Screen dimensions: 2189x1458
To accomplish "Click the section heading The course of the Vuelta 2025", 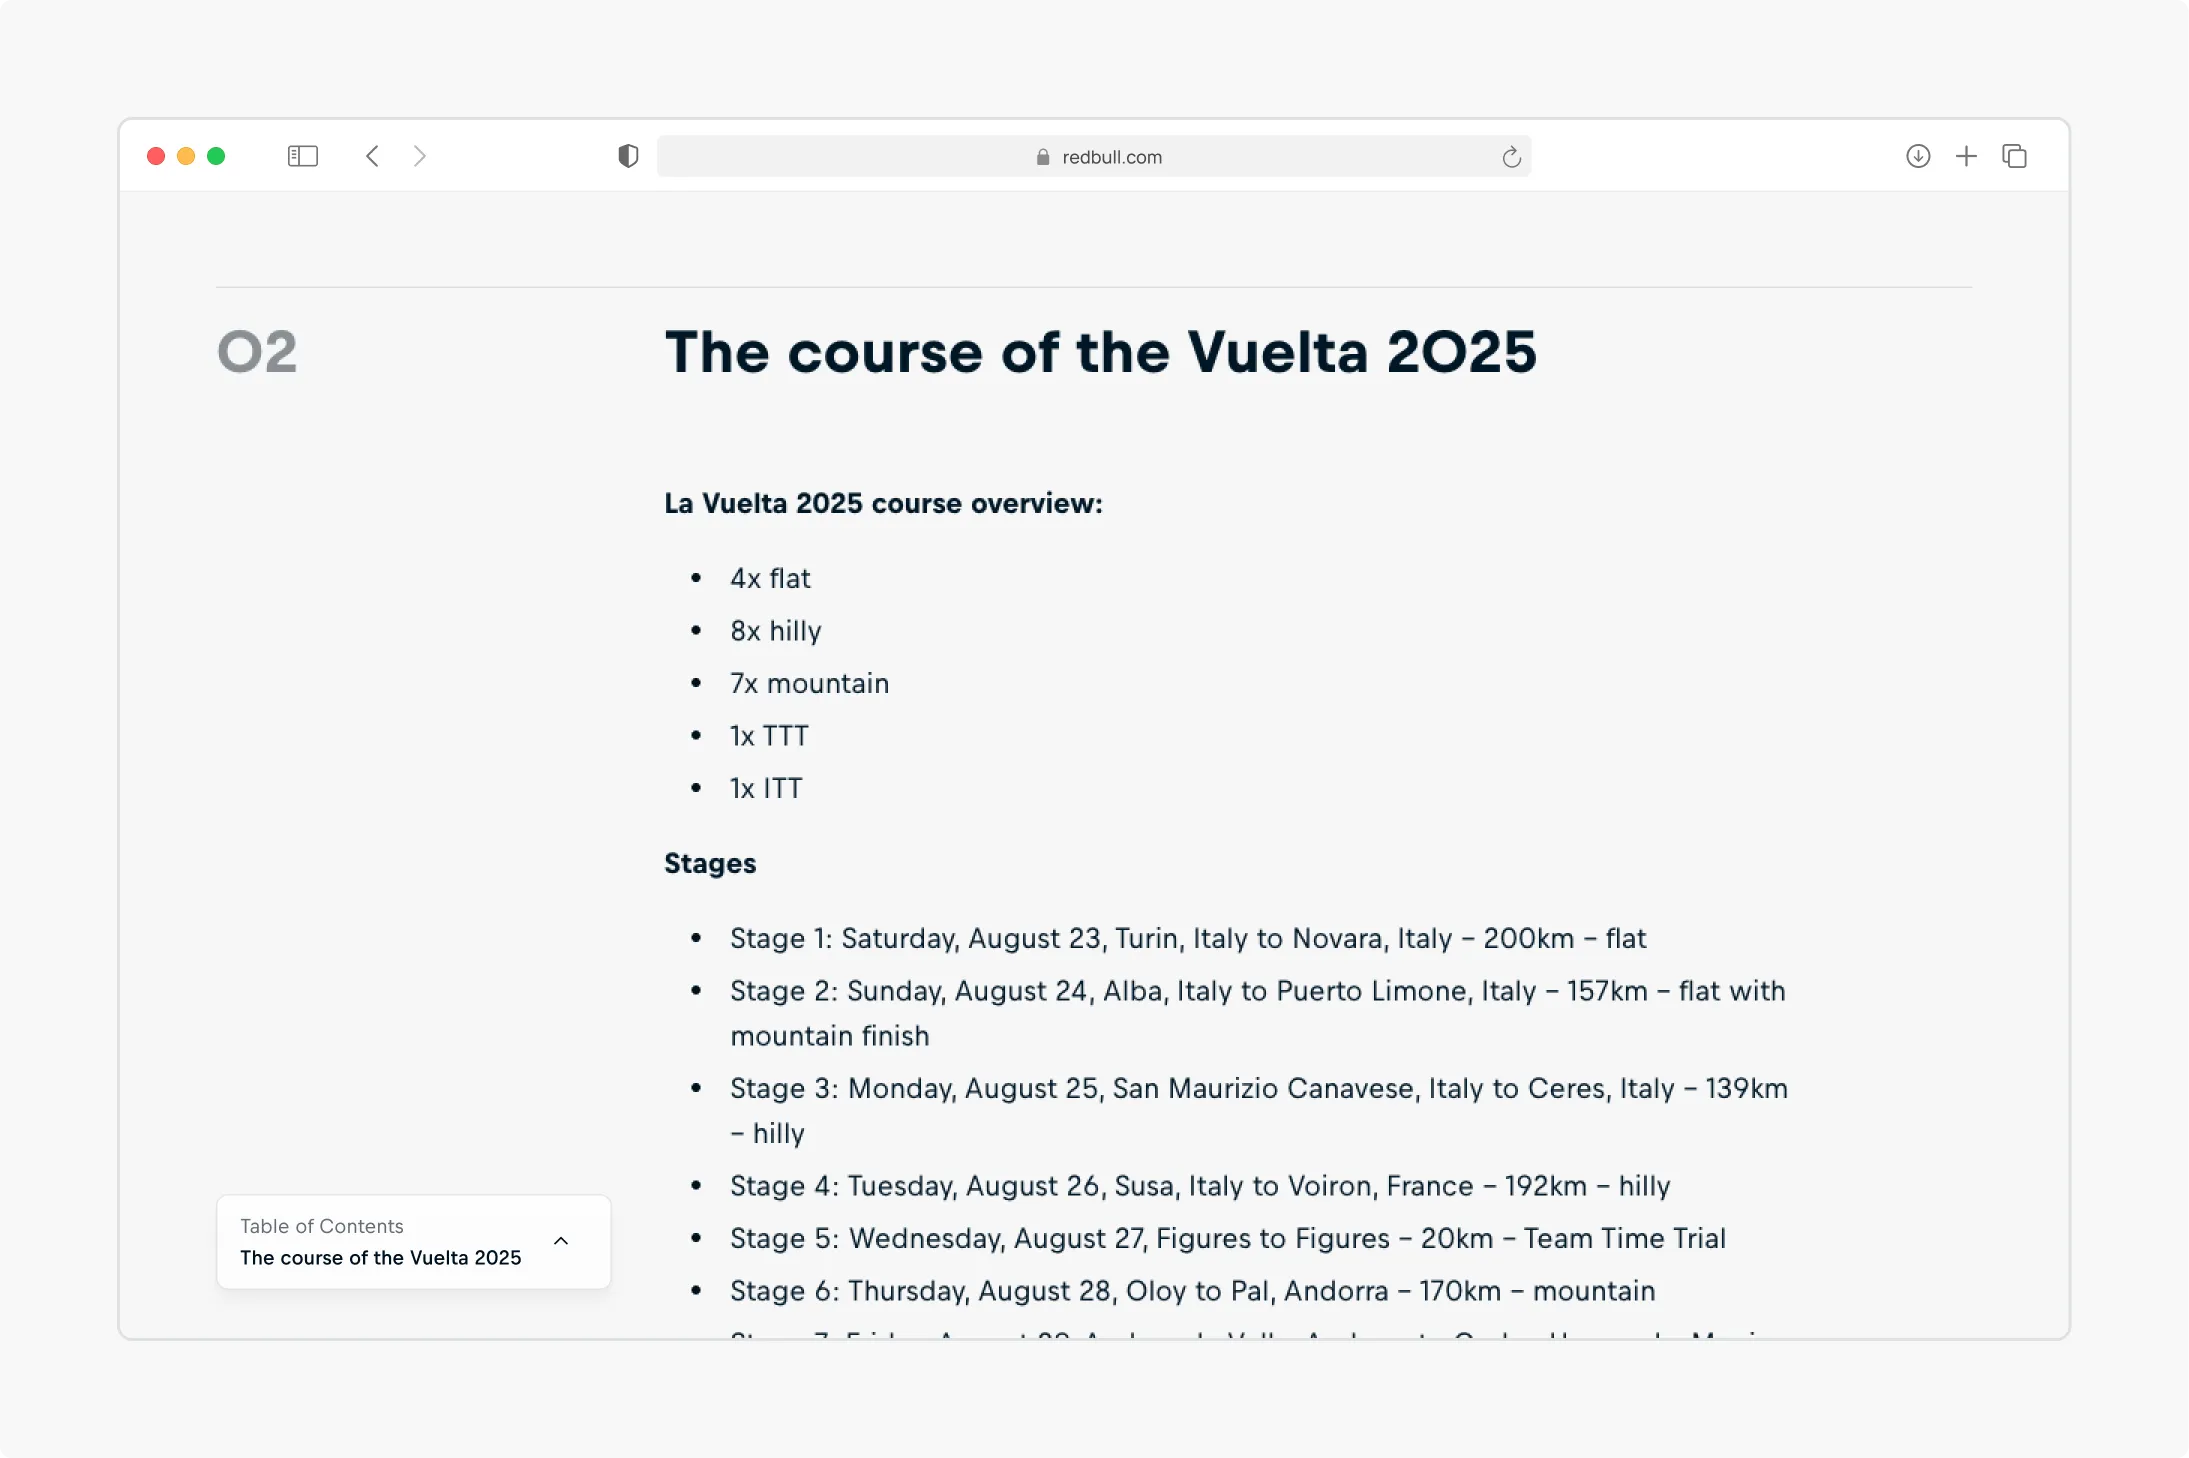I will pyautogui.click(x=1100, y=352).
